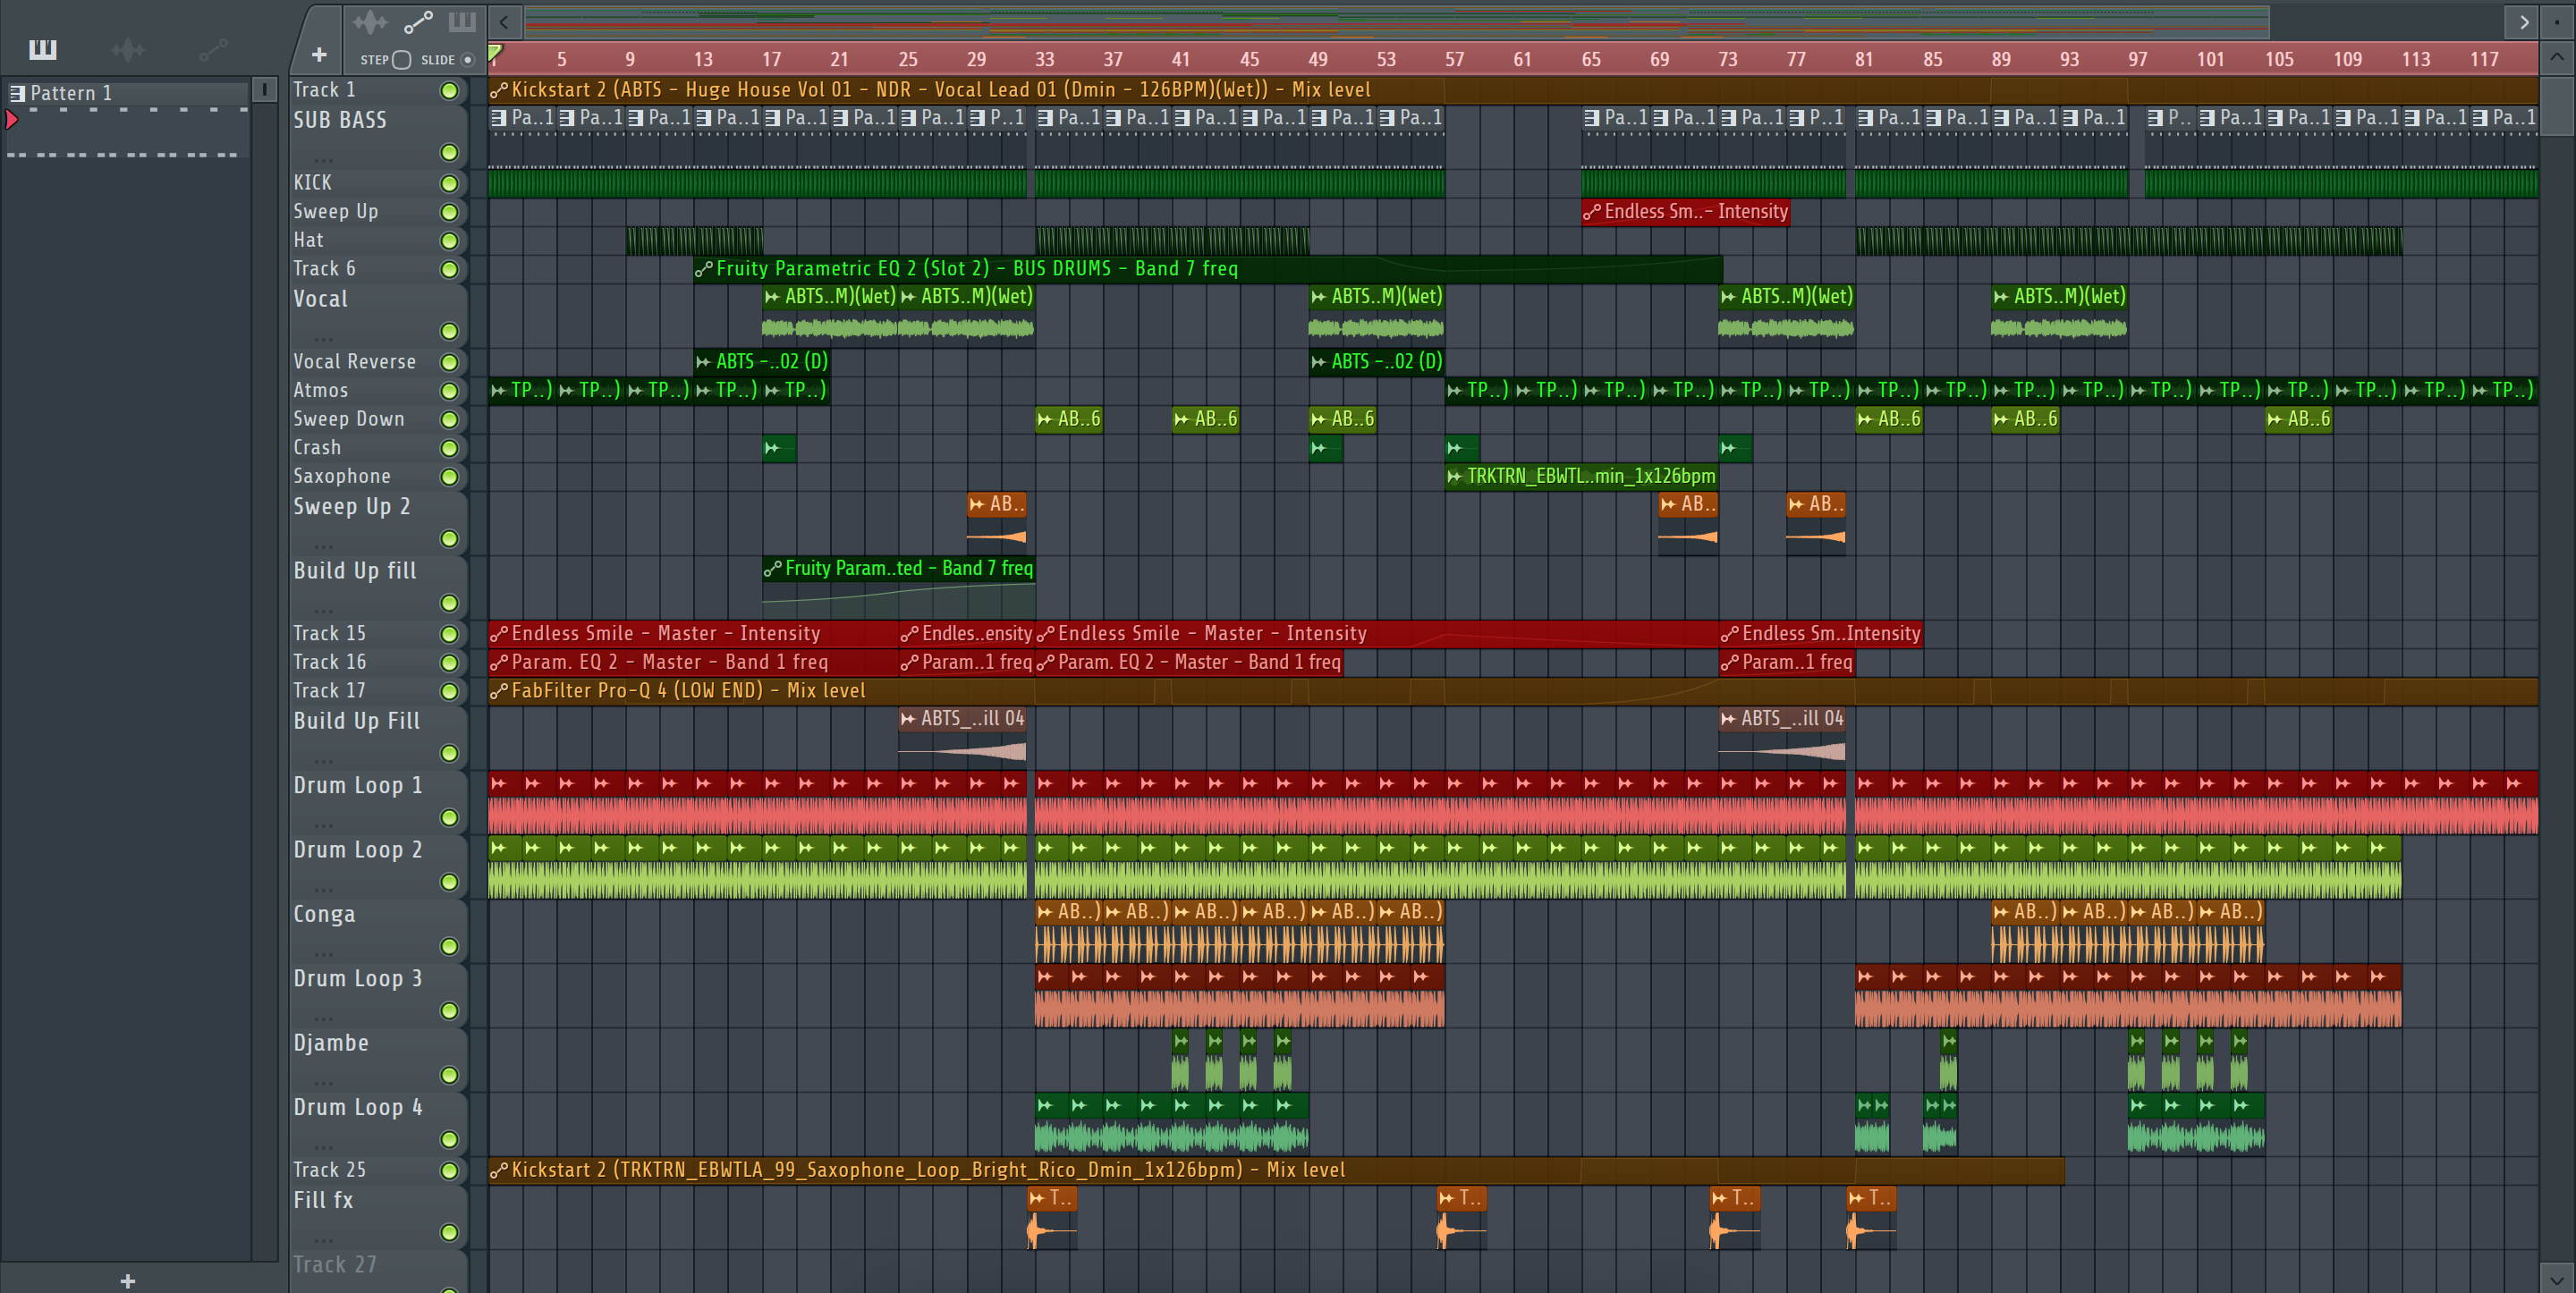Toggle the SLIDE option
The image size is (2576, 1293).
(x=467, y=60)
